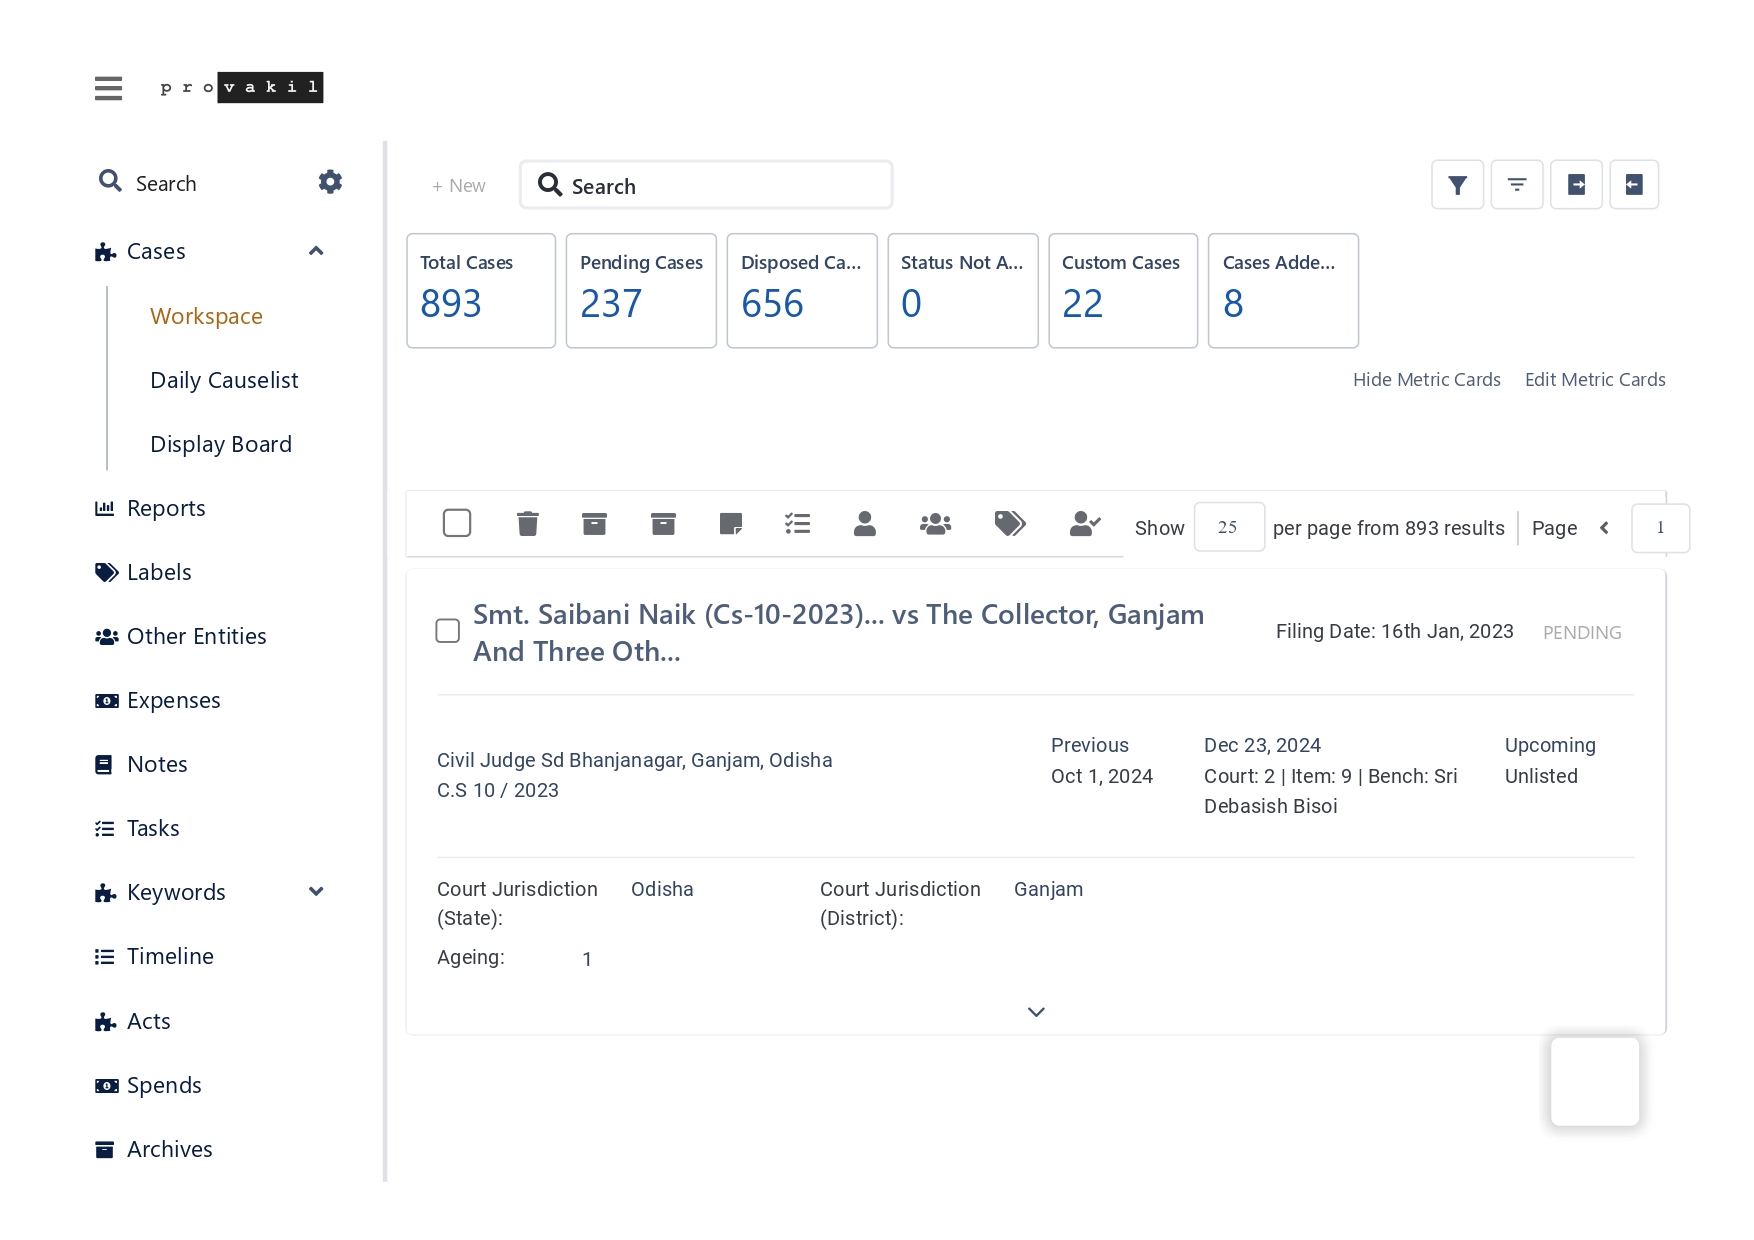The width and height of the screenshot is (1754, 1240).
Task: Click the sidebar Search text
Action: pos(166,184)
